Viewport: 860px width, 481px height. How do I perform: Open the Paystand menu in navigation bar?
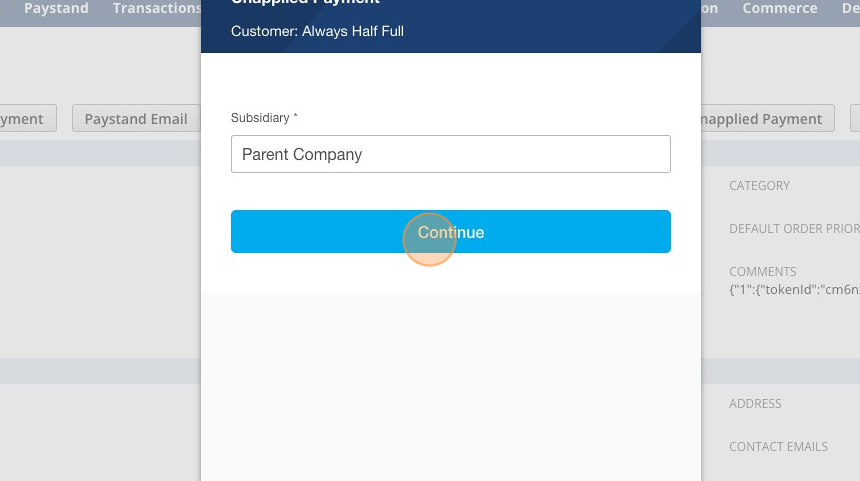56,8
